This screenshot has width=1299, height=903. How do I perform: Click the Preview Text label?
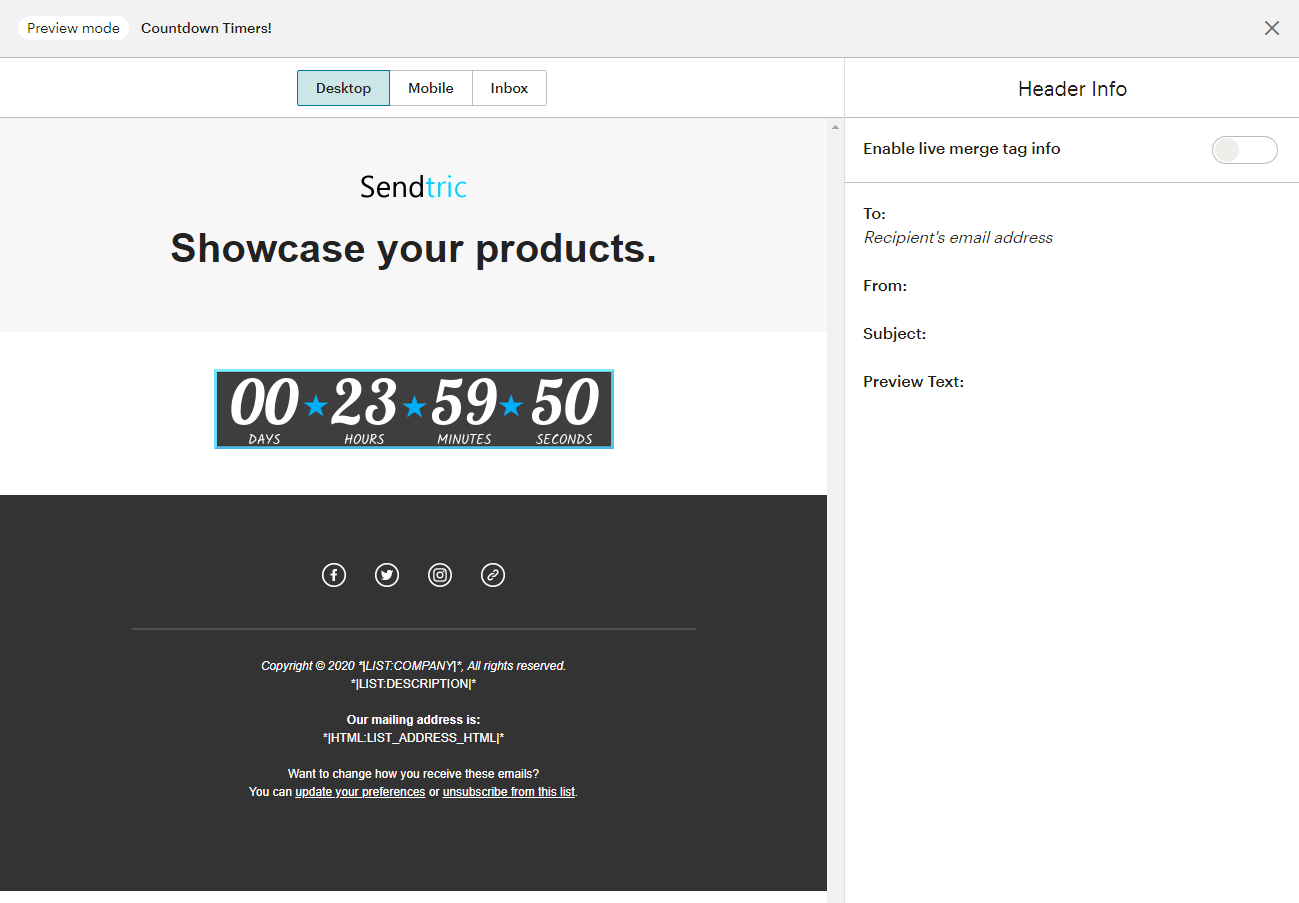[x=913, y=382]
